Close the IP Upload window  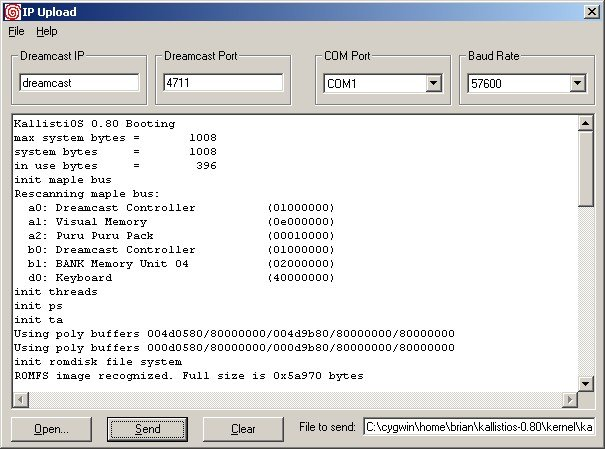click(x=591, y=12)
